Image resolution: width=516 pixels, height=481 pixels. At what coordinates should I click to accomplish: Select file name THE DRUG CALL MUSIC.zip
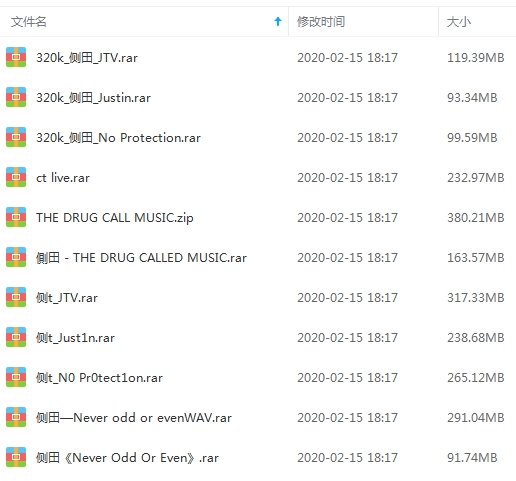(115, 218)
